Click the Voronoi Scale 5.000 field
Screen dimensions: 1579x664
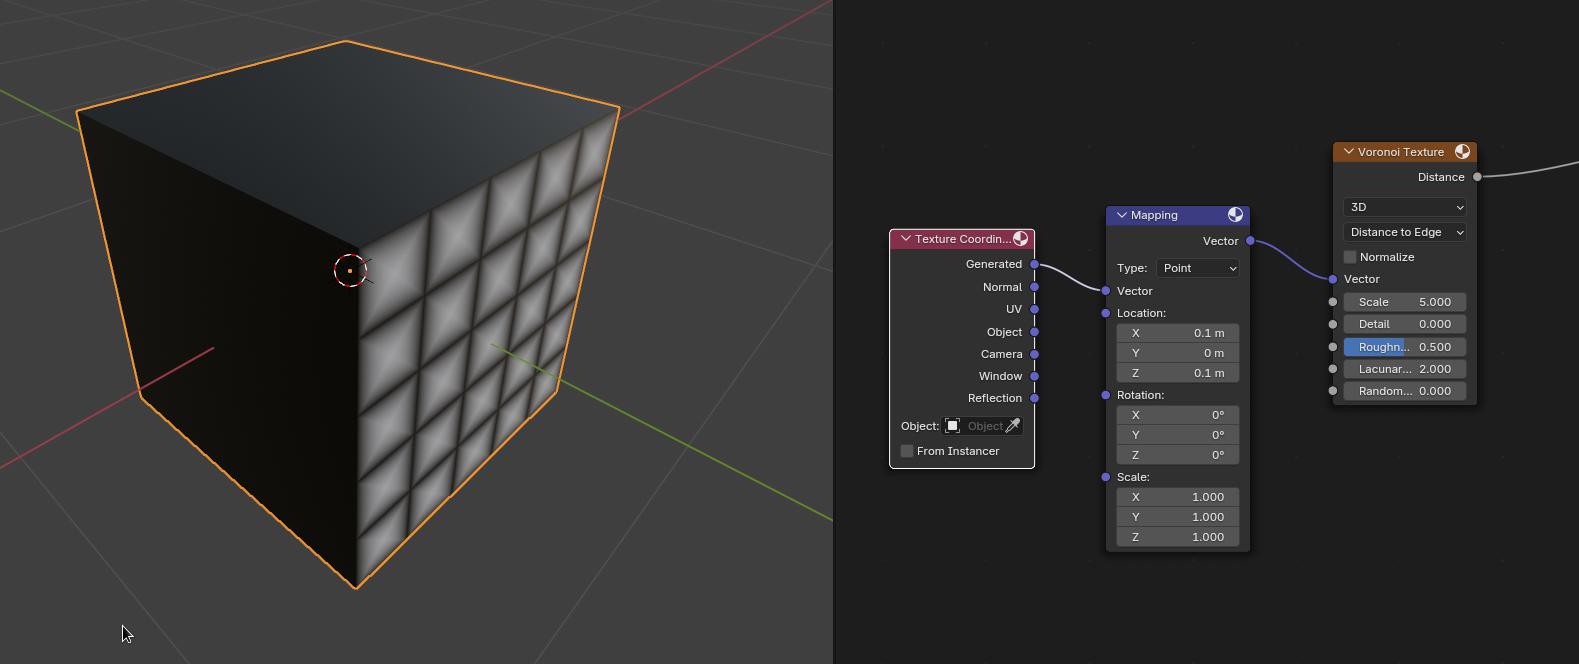(1405, 302)
